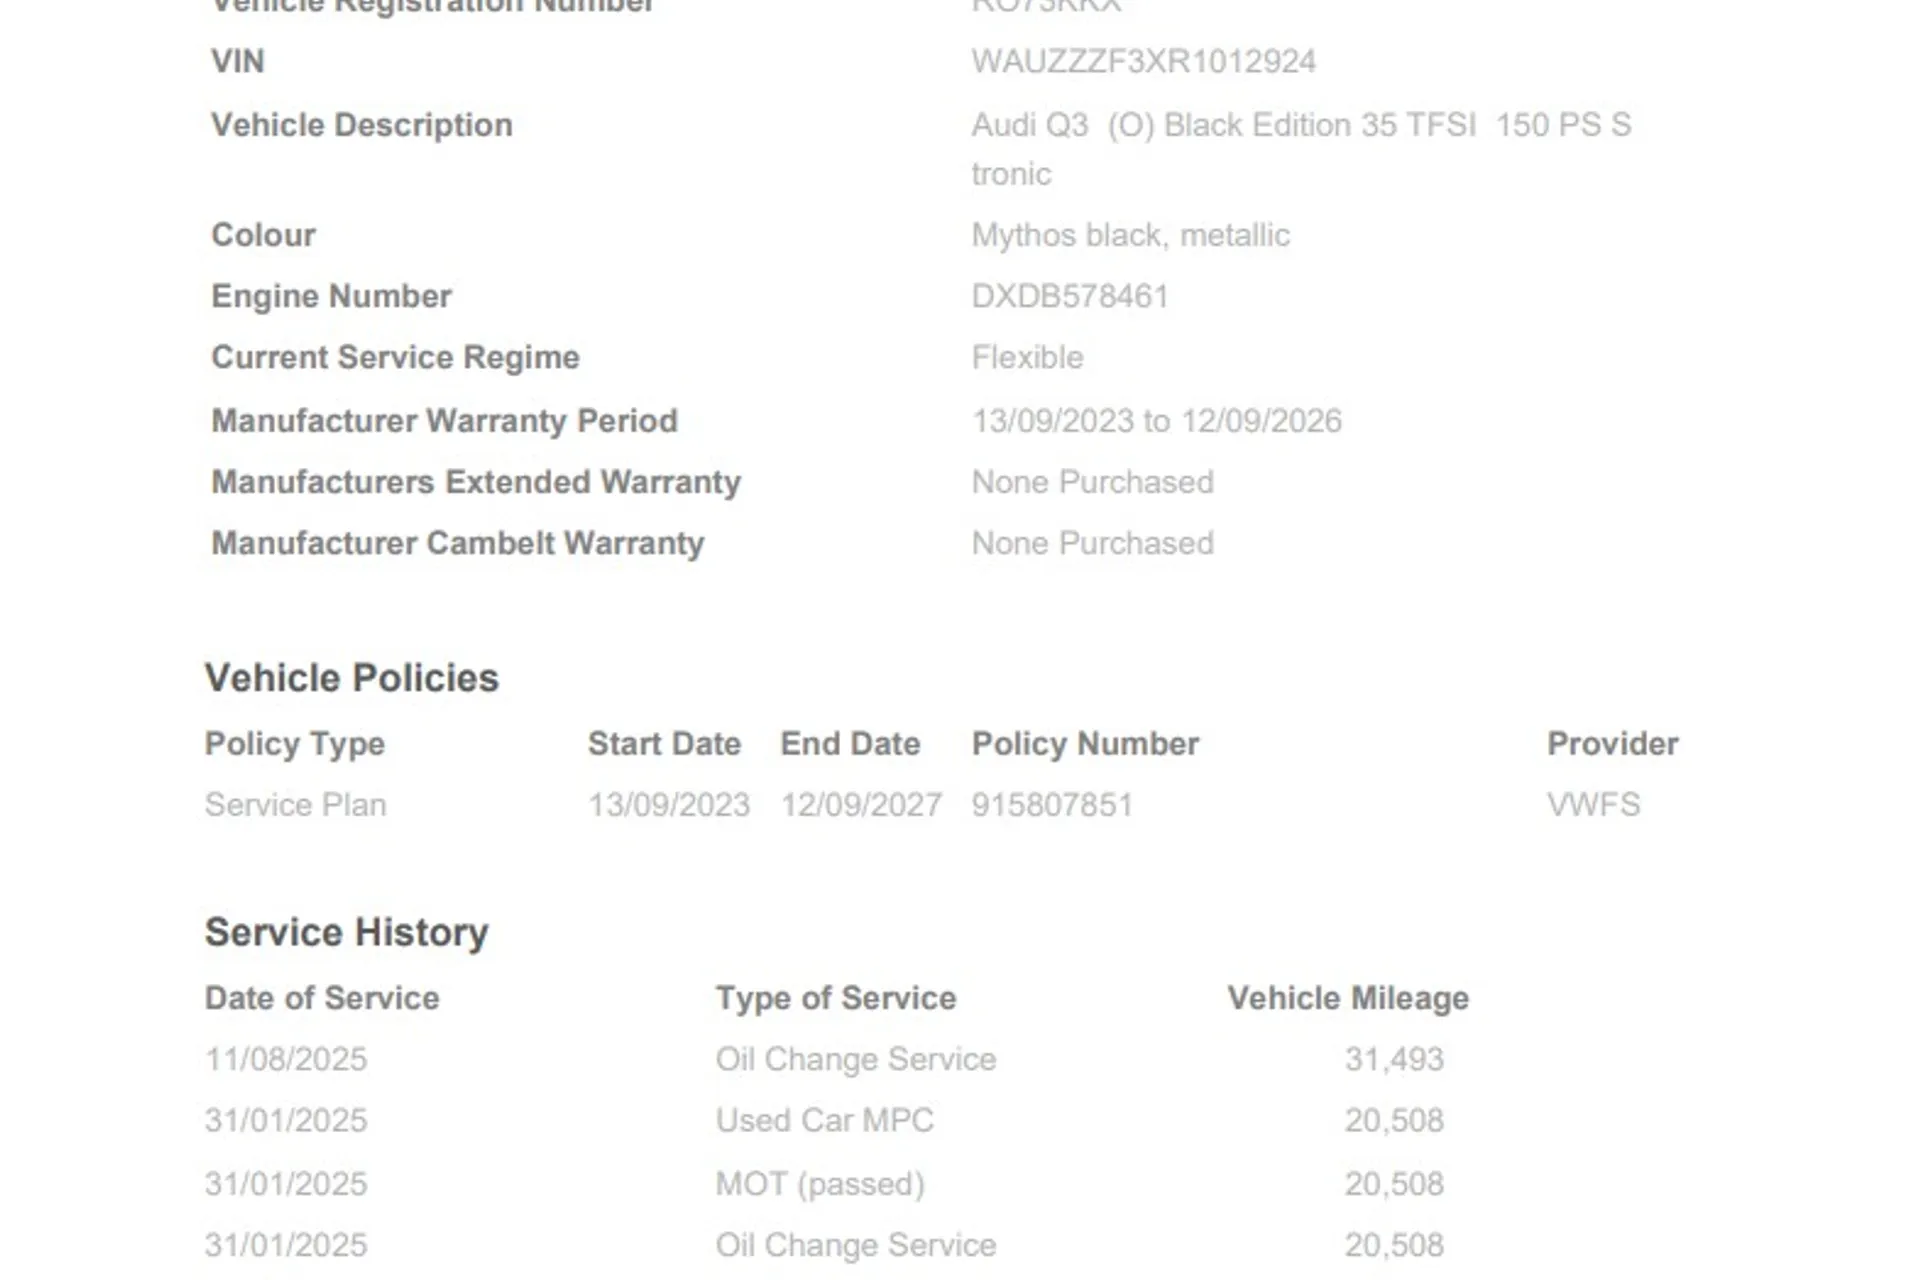Click the Policy Number column header

[1085, 744]
